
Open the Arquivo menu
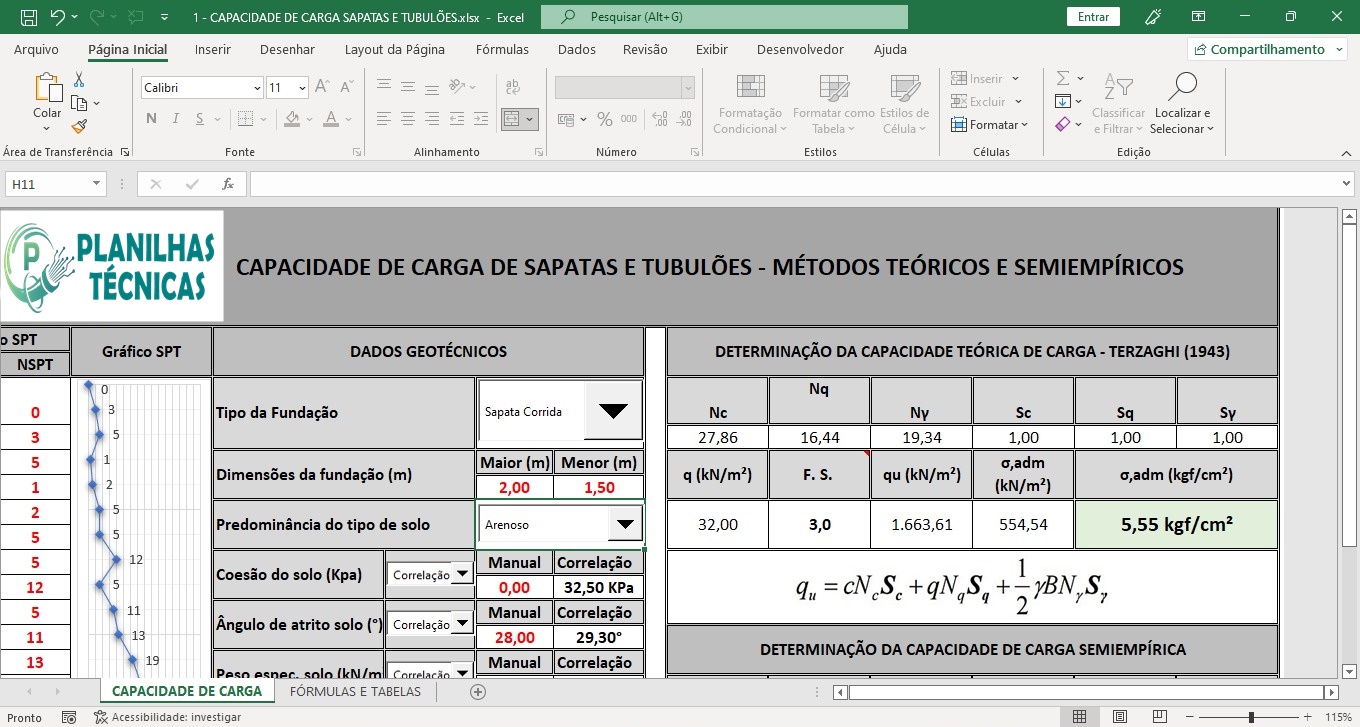[x=36, y=49]
